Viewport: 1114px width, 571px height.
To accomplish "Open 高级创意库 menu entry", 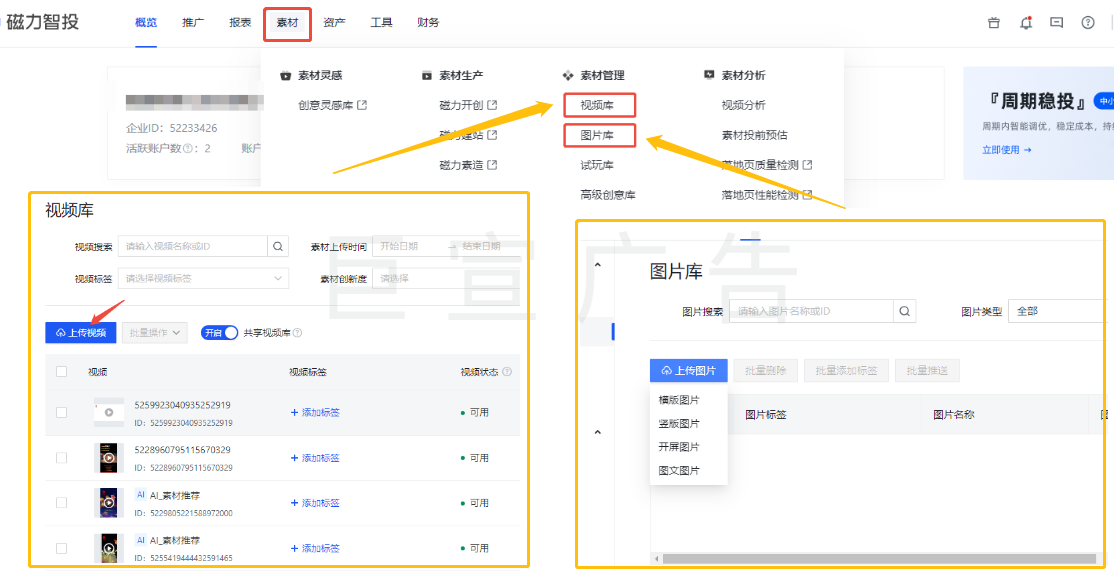I will tap(608, 195).
